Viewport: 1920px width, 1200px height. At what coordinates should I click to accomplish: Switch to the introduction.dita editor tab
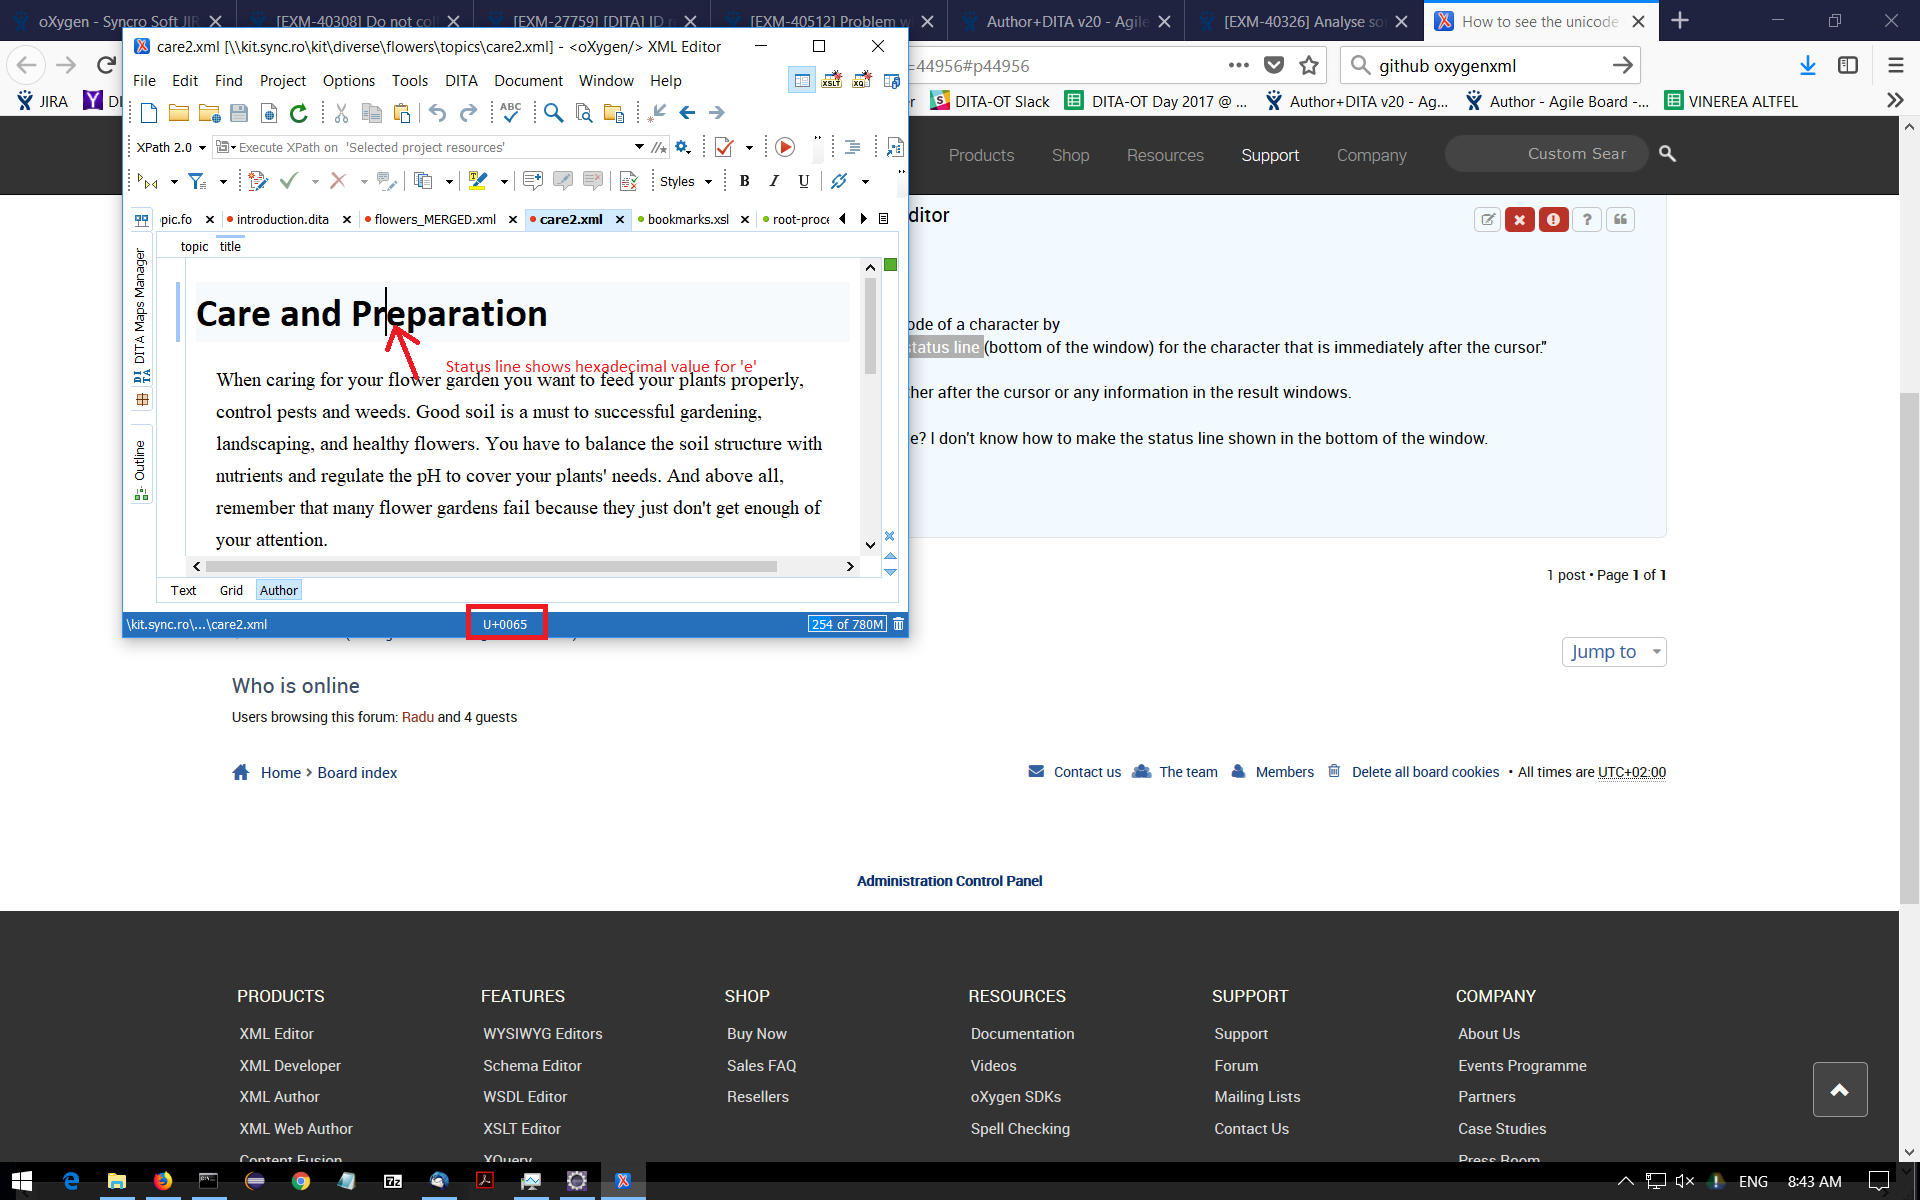(282, 219)
